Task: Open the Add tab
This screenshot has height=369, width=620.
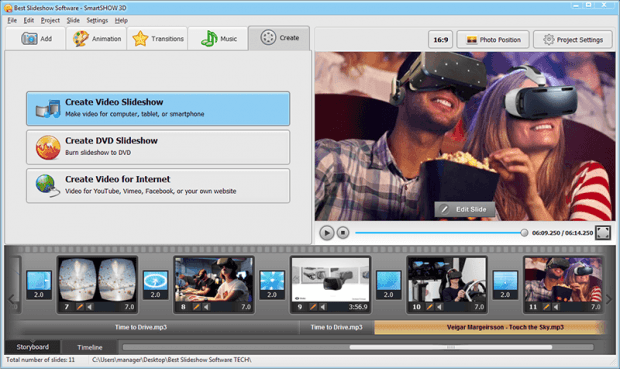Action: pyautogui.click(x=36, y=39)
